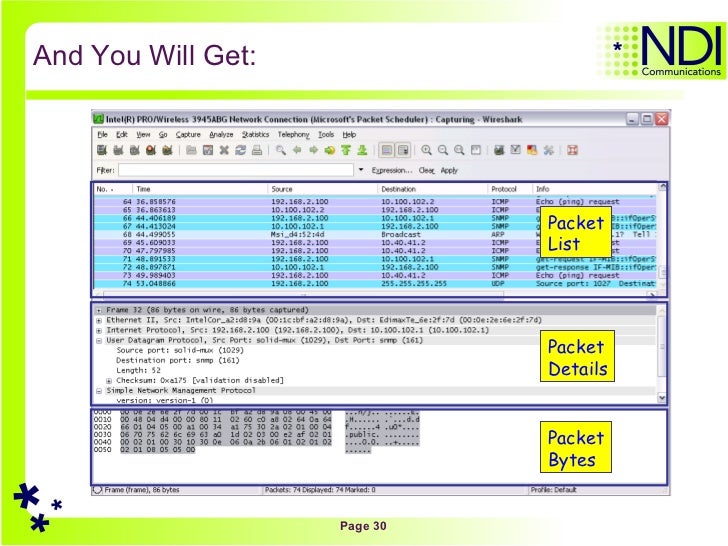This screenshot has height=546, width=728.
Task: Clear the display filter
Action: [427, 170]
